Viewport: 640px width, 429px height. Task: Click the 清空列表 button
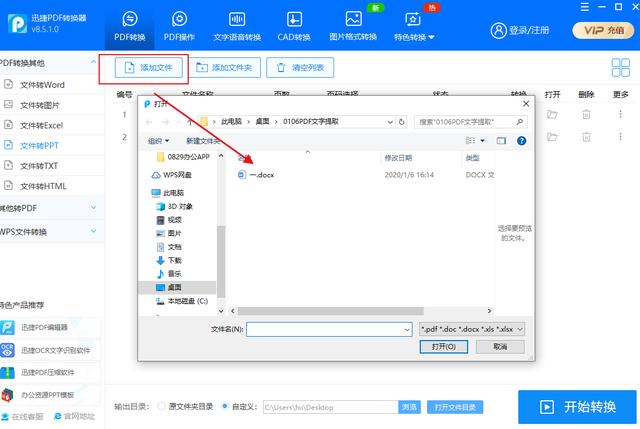pos(300,67)
